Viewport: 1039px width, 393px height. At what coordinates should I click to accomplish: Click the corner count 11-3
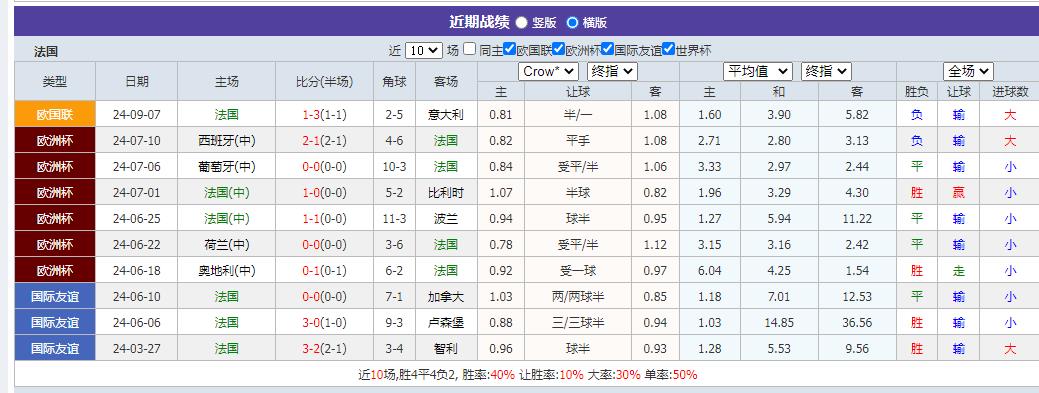(x=394, y=219)
